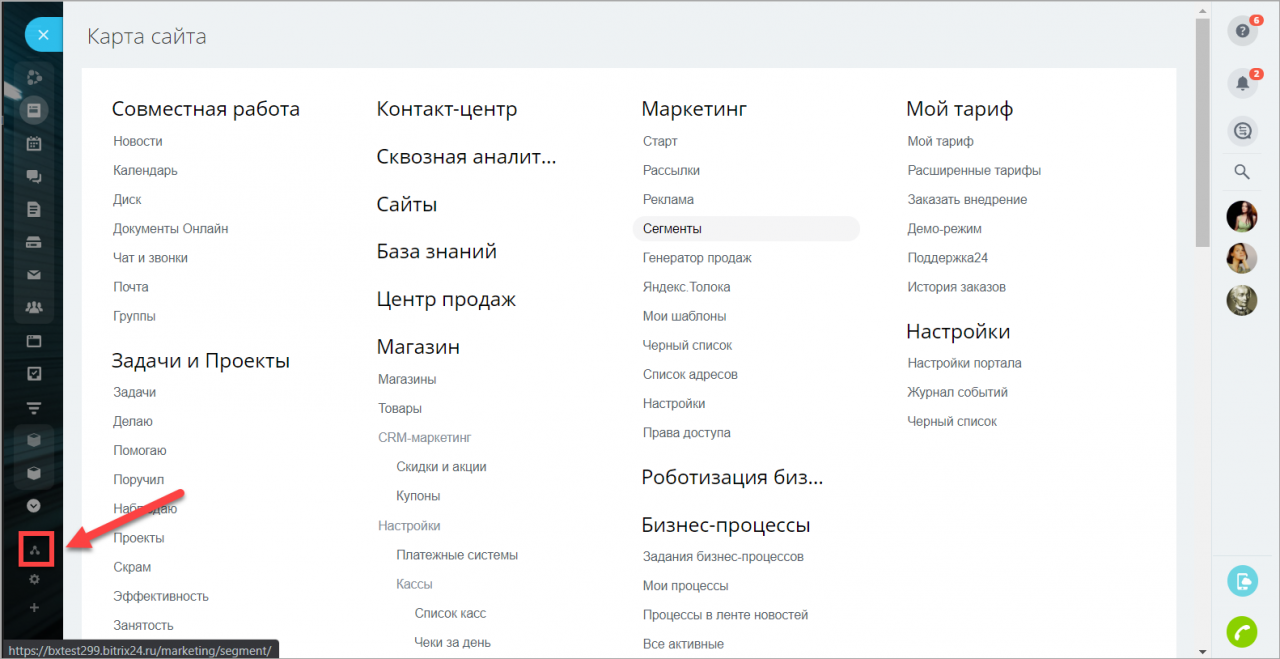
Task: Open the Настройки портала link
Action: (965, 363)
